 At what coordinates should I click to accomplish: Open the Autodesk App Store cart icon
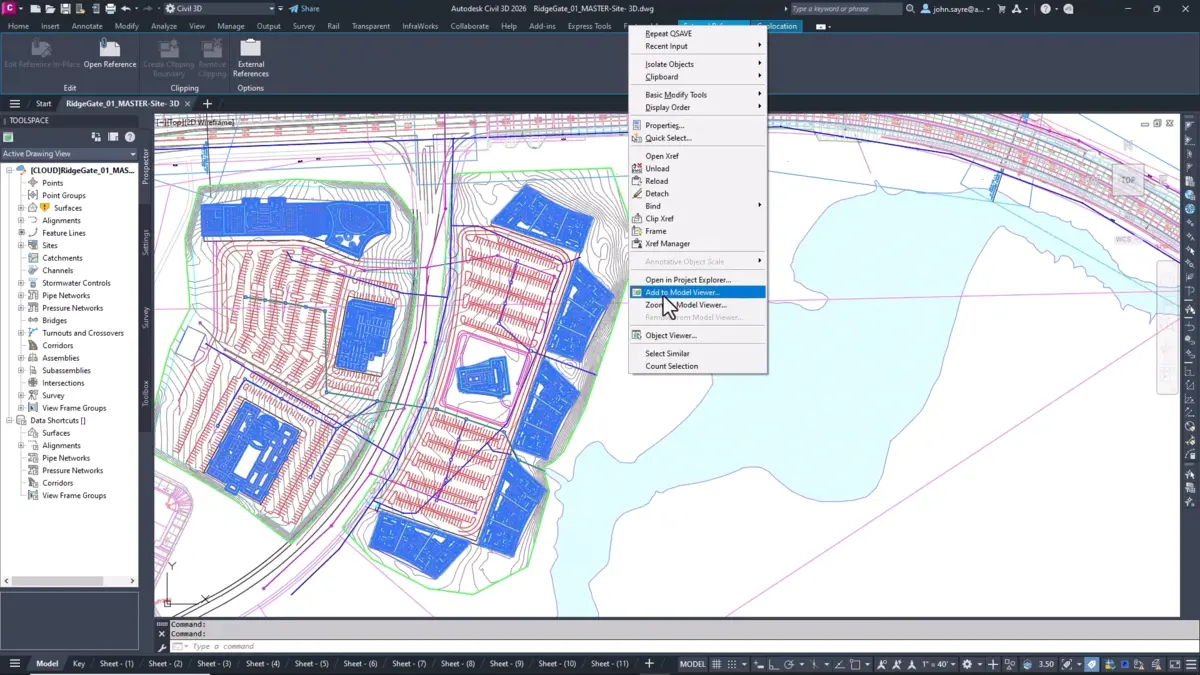[1002, 8]
